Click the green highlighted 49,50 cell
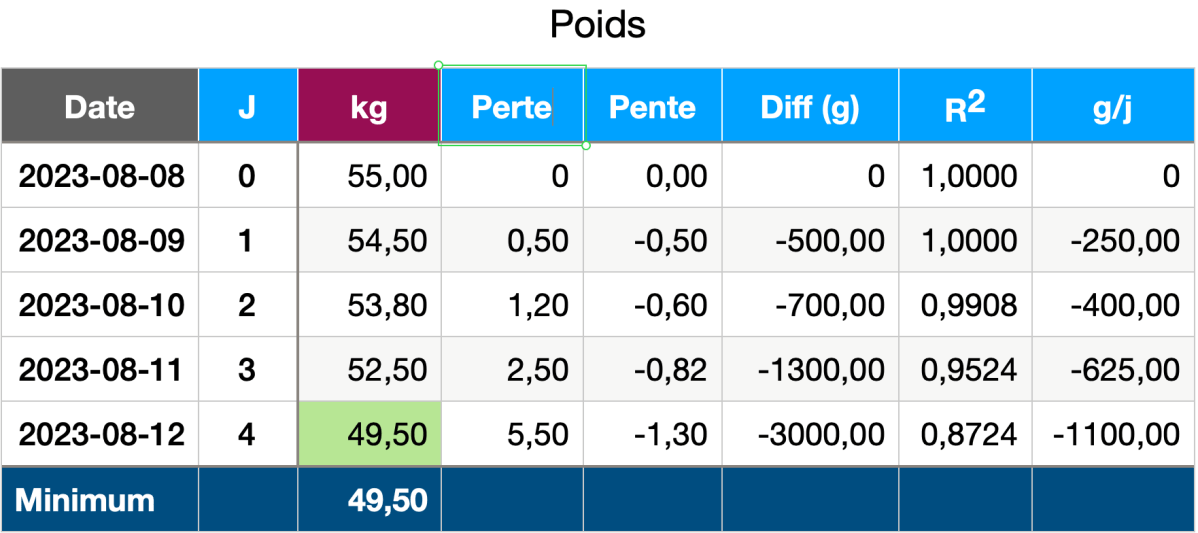The width and height of the screenshot is (1198, 533). [370, 434]
